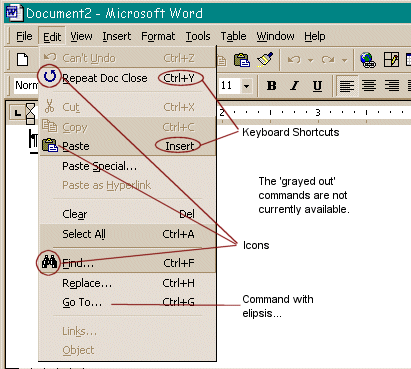Image resolution: width=411 pixels, height=369 pixels.
Task: Choose Paste Special... in Edit menu
Action: point(128,166)
